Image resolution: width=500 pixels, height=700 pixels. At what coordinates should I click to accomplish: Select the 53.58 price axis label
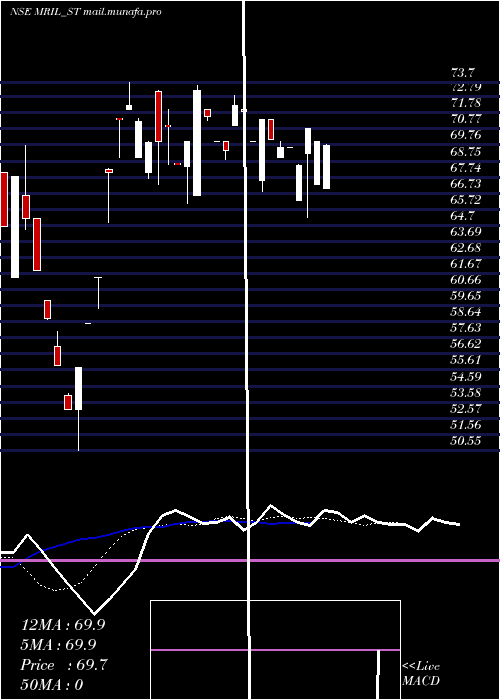[x=466, y=393]
